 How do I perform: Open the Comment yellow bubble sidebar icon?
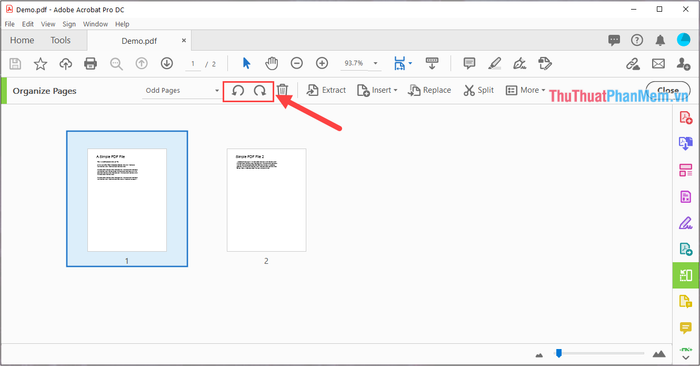(x=686, y=328)
